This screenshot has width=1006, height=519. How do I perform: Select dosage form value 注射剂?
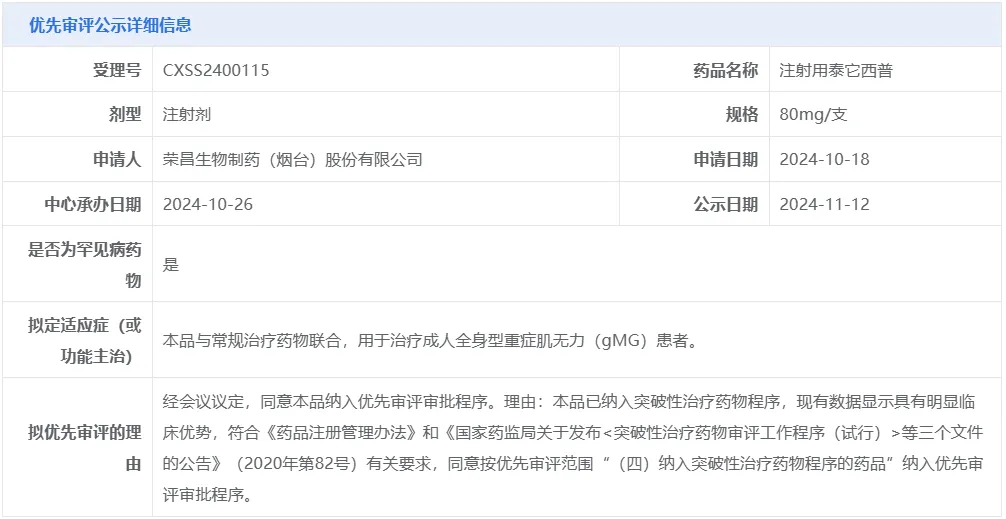click(187, 115)
